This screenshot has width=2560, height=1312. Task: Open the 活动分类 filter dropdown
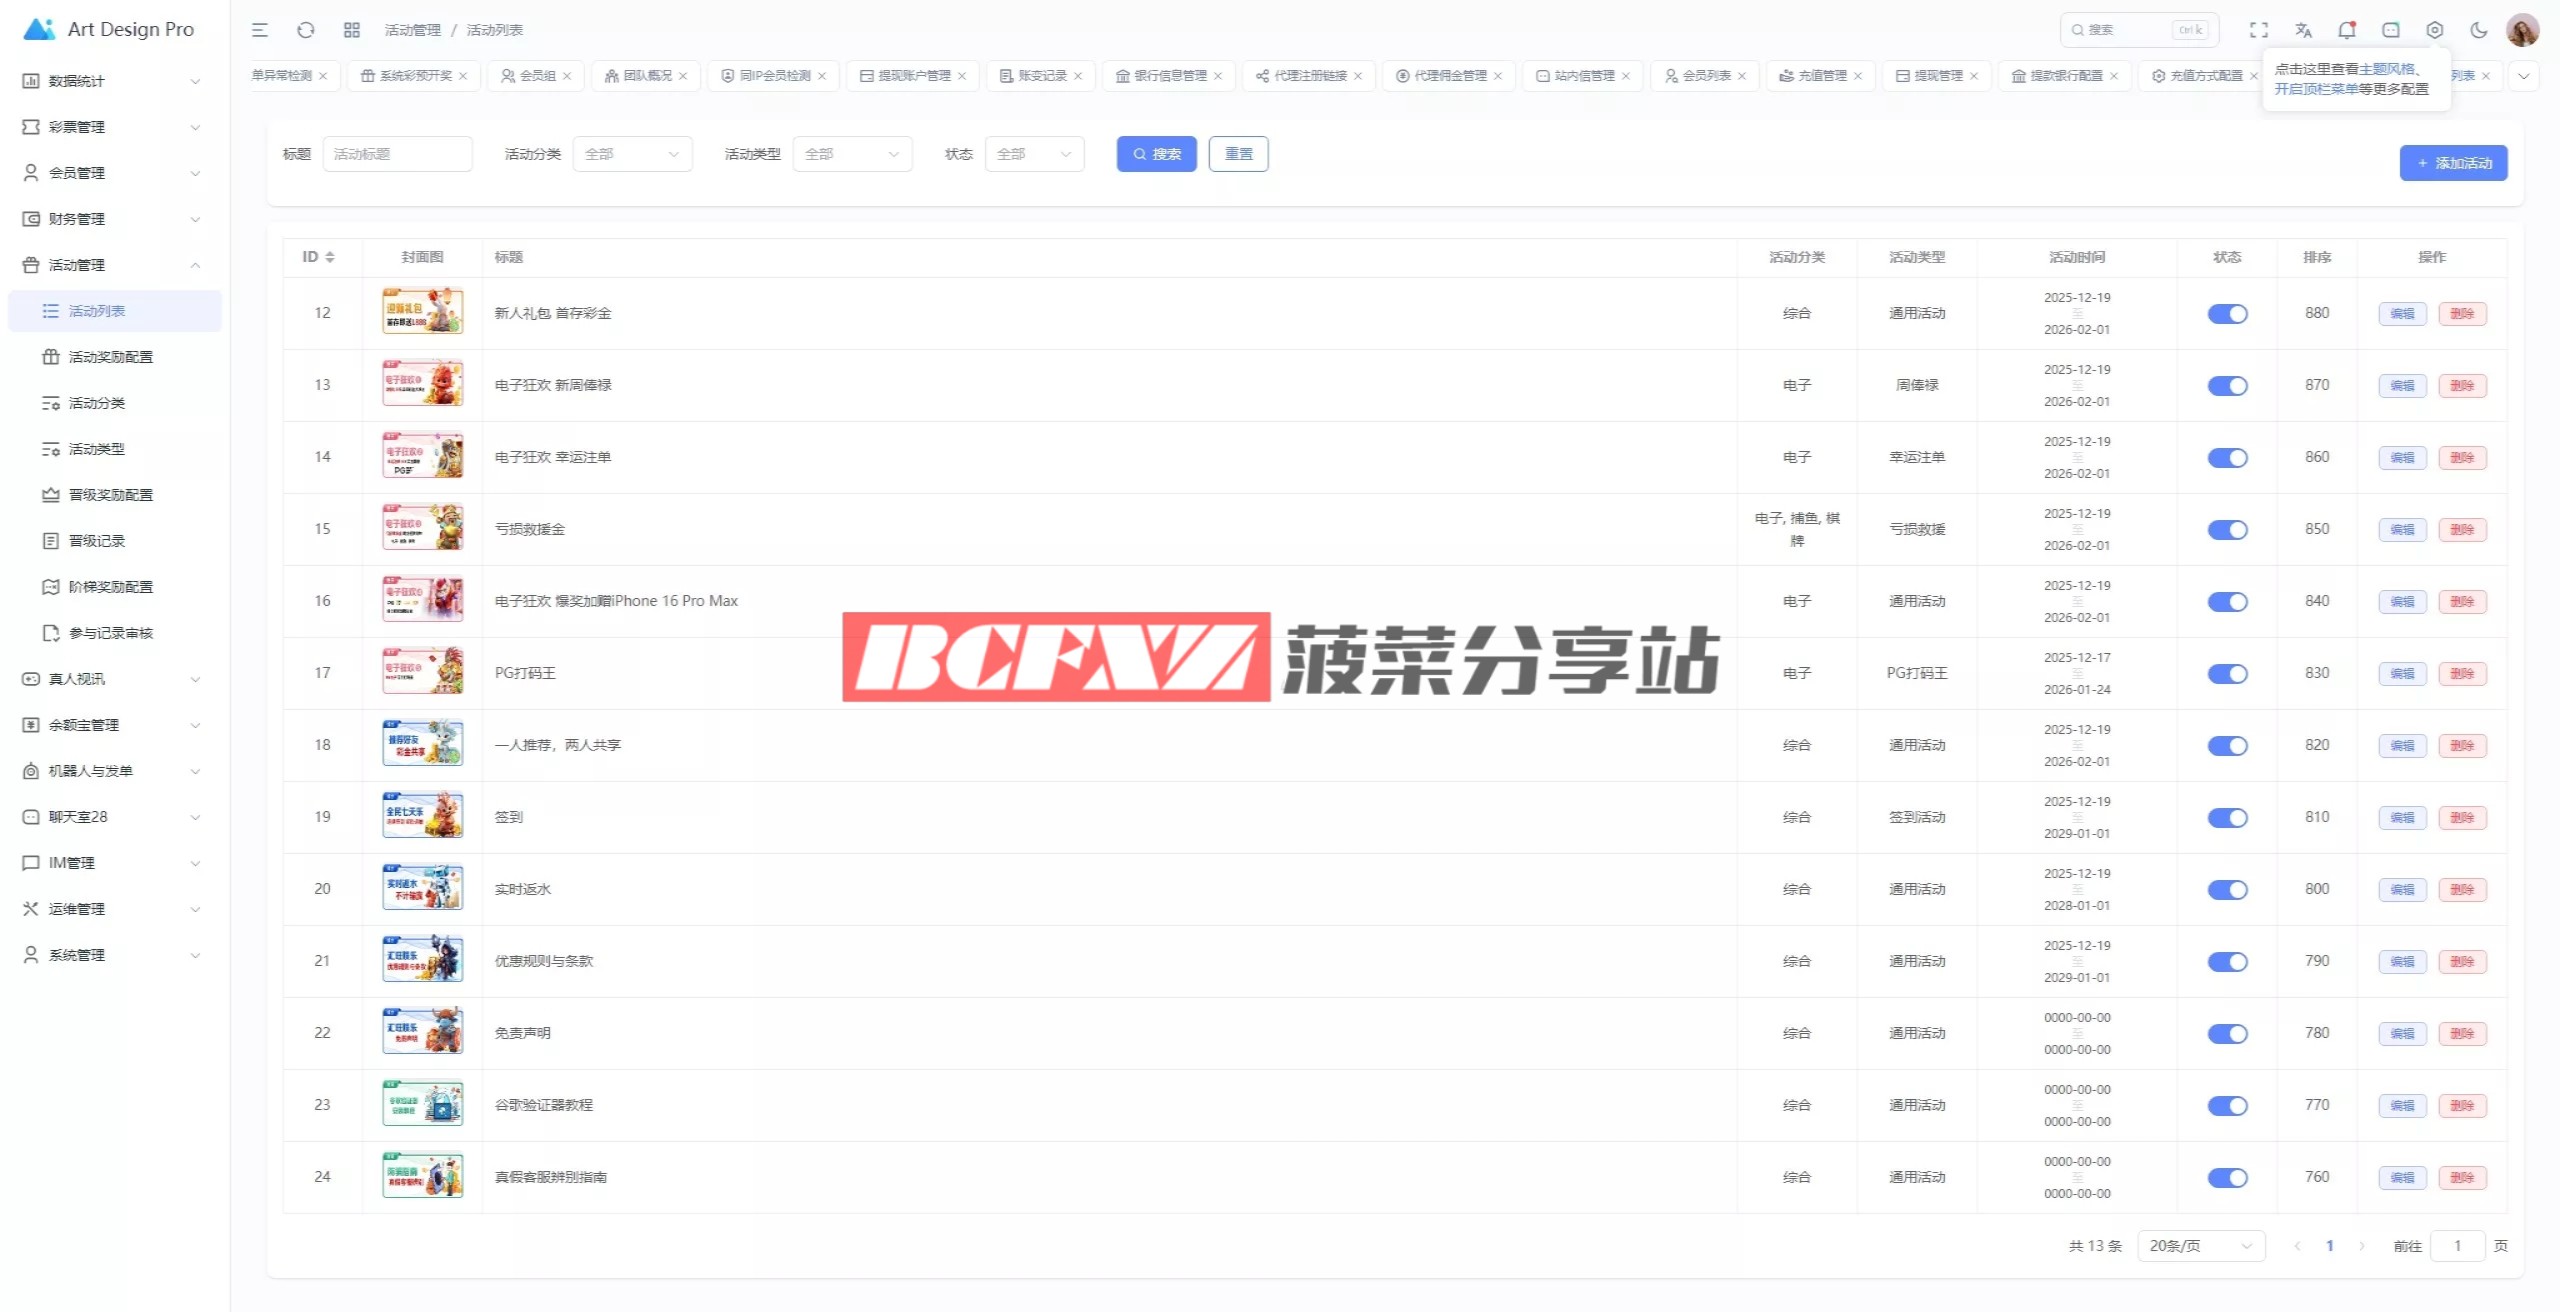(x=632, y=154)
